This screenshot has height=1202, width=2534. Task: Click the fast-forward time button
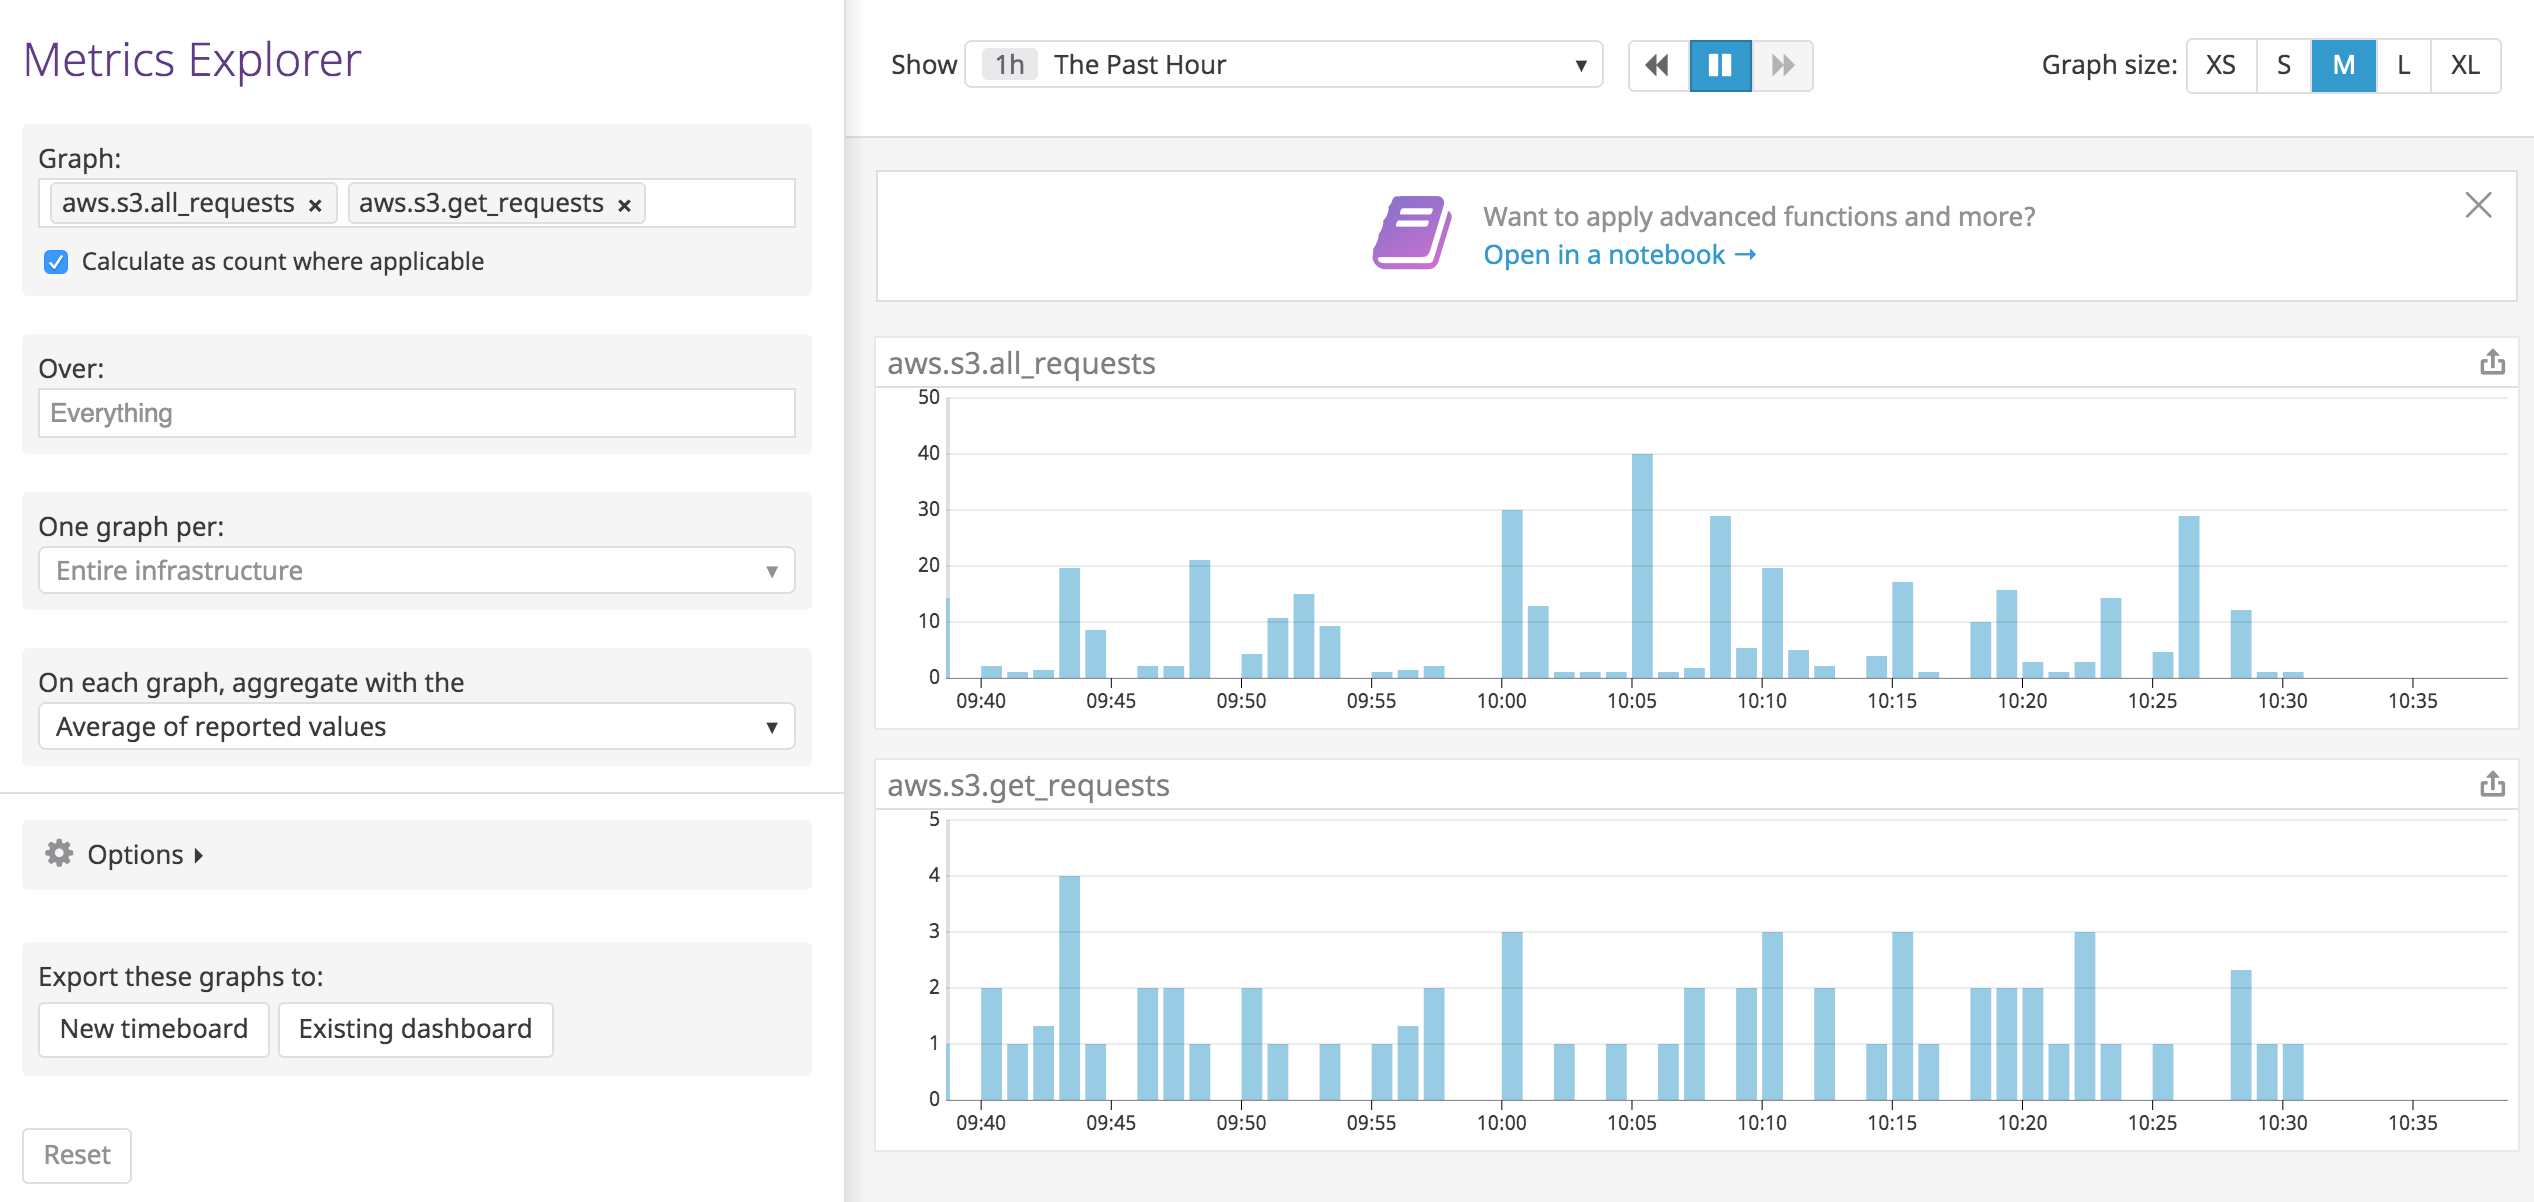(1782, 66)
